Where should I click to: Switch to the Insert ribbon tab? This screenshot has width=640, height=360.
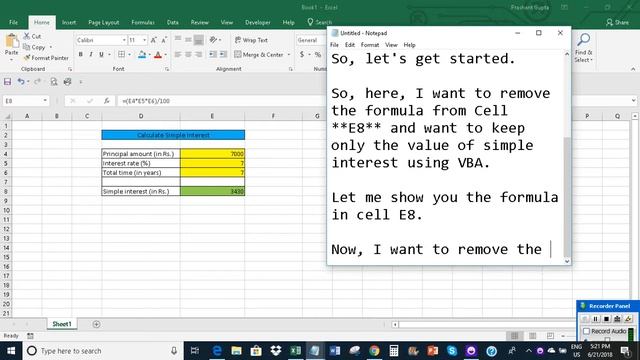(x=69, y=22)
